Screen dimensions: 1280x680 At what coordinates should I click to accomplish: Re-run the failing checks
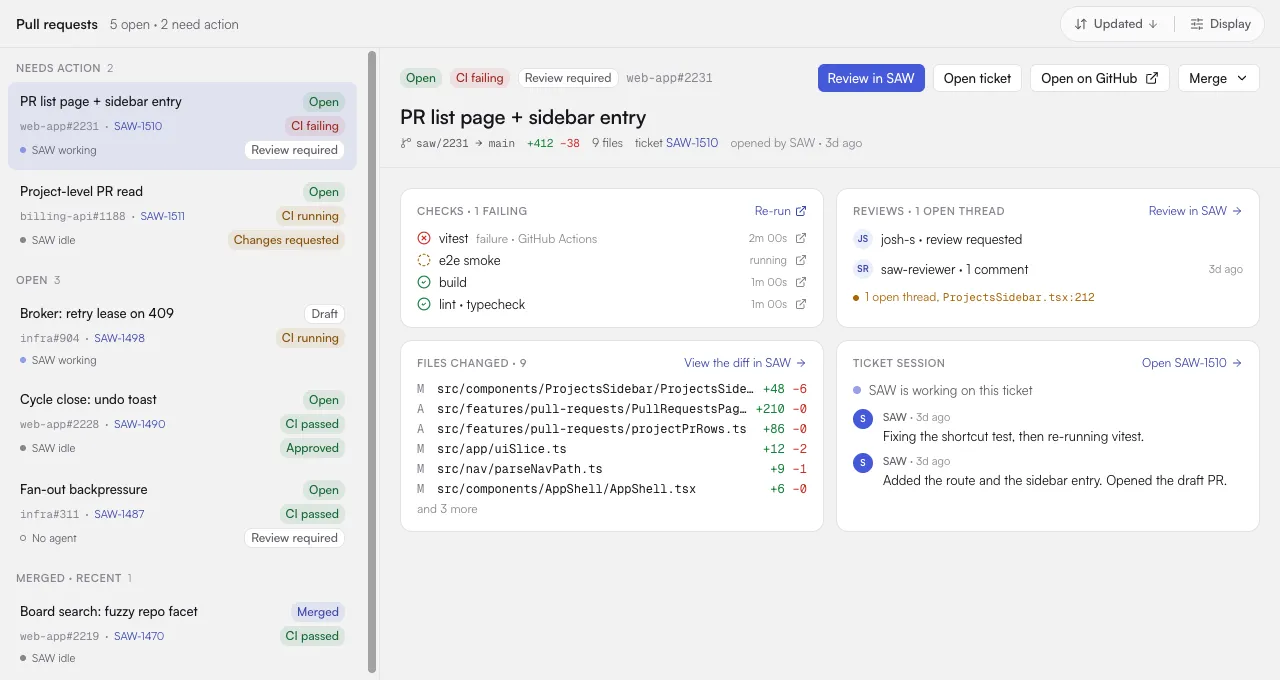click(x=780, y=211)
